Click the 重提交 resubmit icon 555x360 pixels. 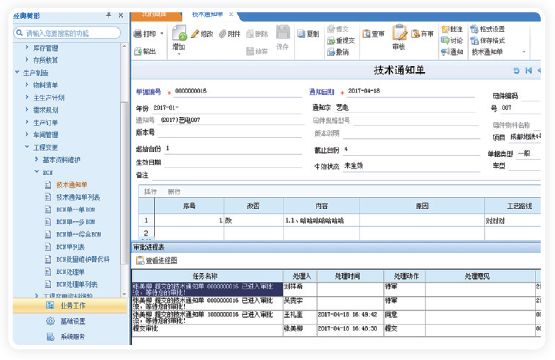click(331, 41)
